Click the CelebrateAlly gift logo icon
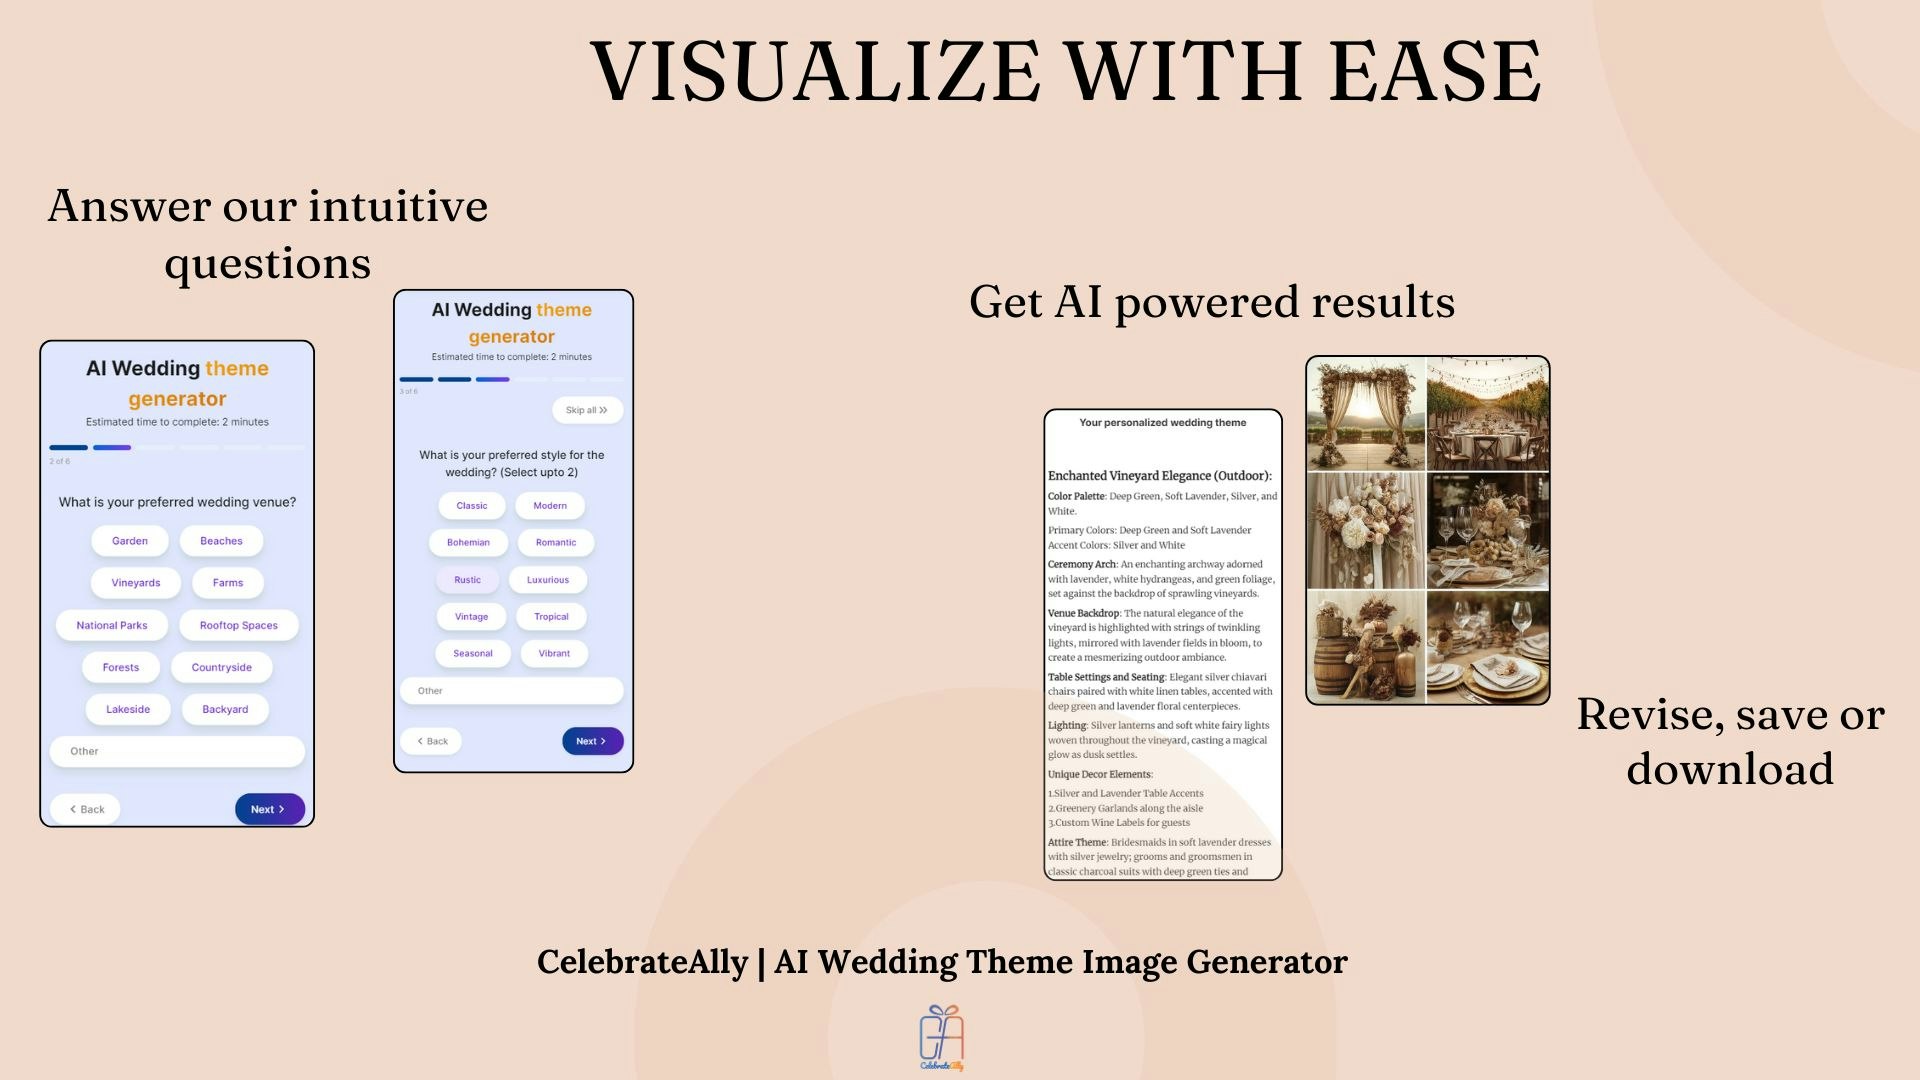 [x=942, y=1037]
